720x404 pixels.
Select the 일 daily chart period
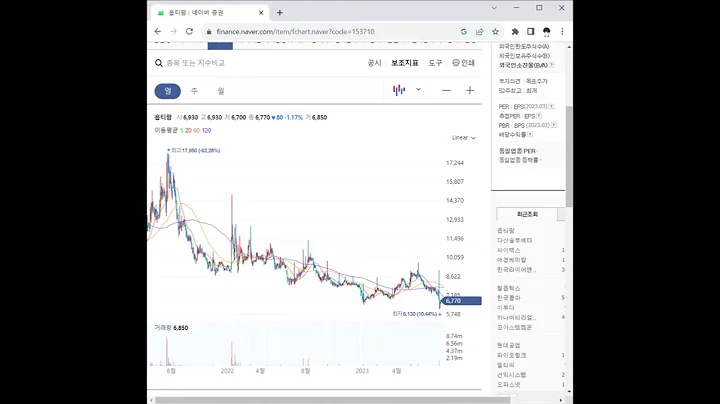tap(168, 91)
